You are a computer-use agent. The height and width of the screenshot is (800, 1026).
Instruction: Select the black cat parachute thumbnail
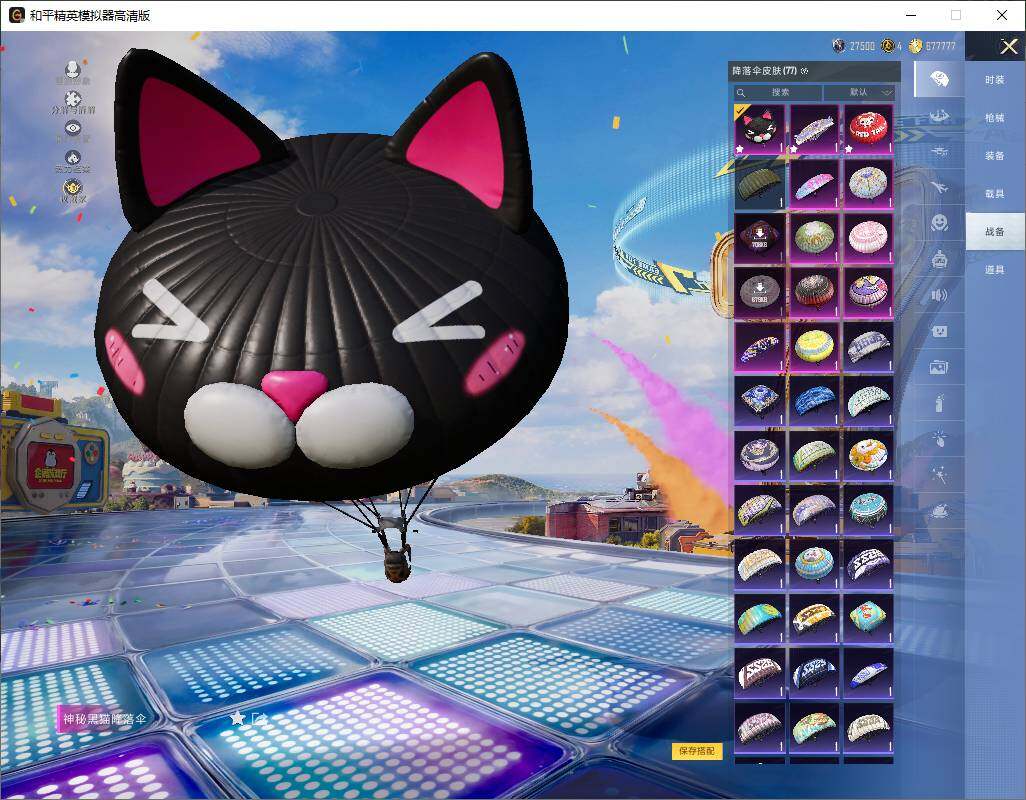pos(759,130)
